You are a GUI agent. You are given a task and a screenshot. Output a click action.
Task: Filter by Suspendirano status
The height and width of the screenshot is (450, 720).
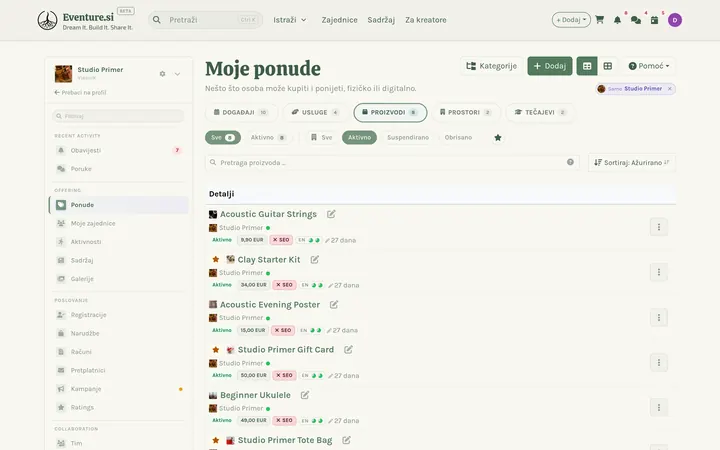coord(408,137)
